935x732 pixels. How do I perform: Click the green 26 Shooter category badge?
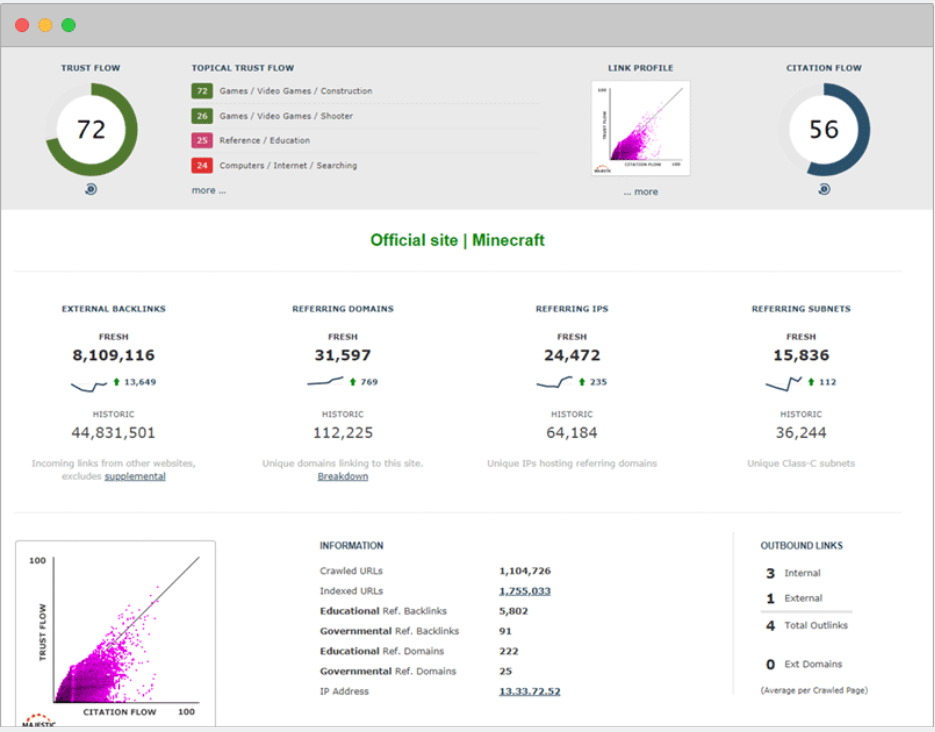click(x=202, y=116)
